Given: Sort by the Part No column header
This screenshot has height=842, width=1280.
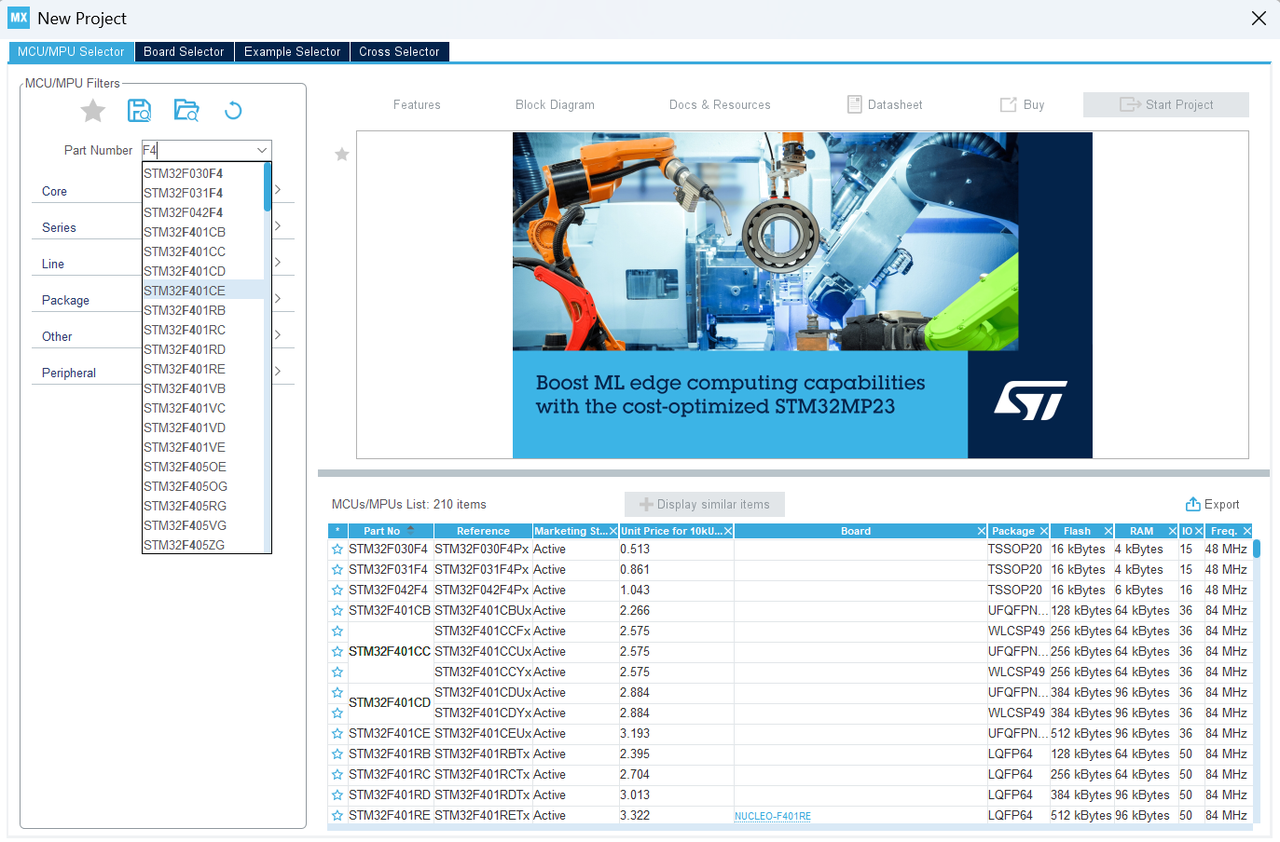Looking at the screenshot, I should click(390, 531).
